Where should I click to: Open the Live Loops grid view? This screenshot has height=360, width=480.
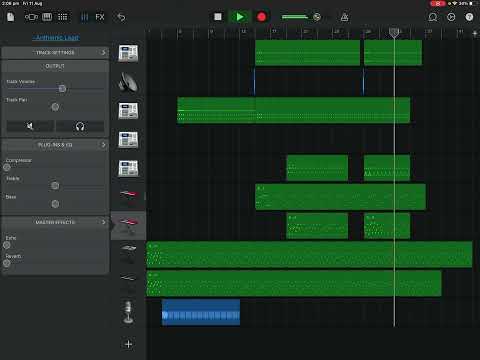pos(63,17)
